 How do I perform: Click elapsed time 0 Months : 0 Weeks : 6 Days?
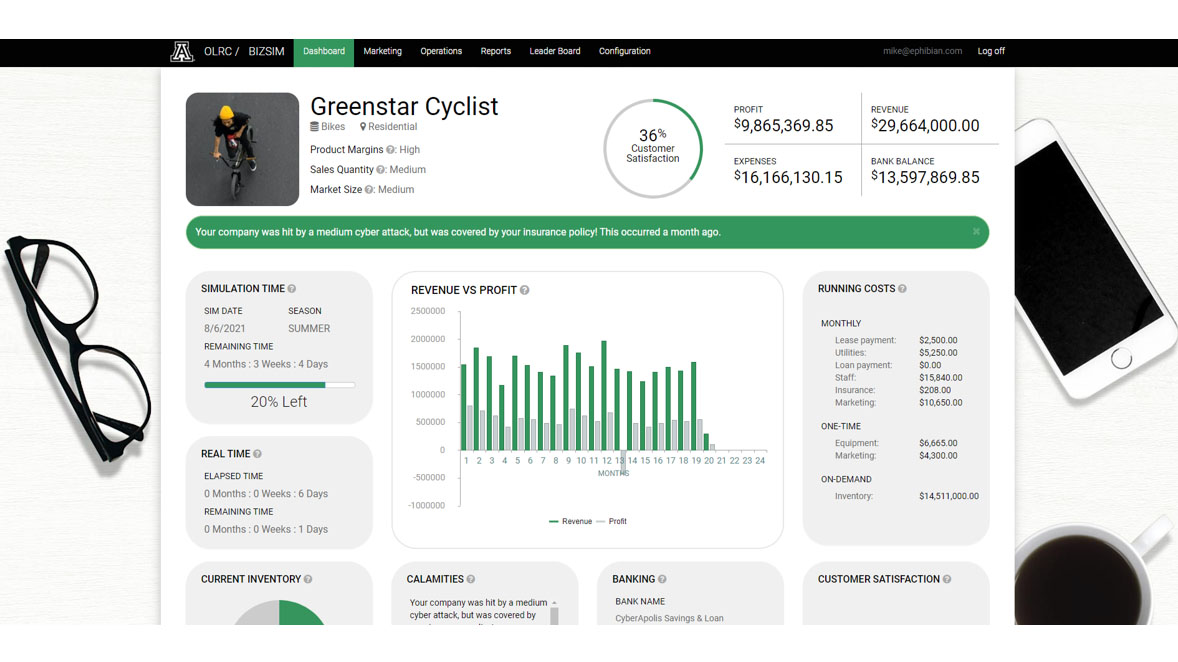pos(266,494)
